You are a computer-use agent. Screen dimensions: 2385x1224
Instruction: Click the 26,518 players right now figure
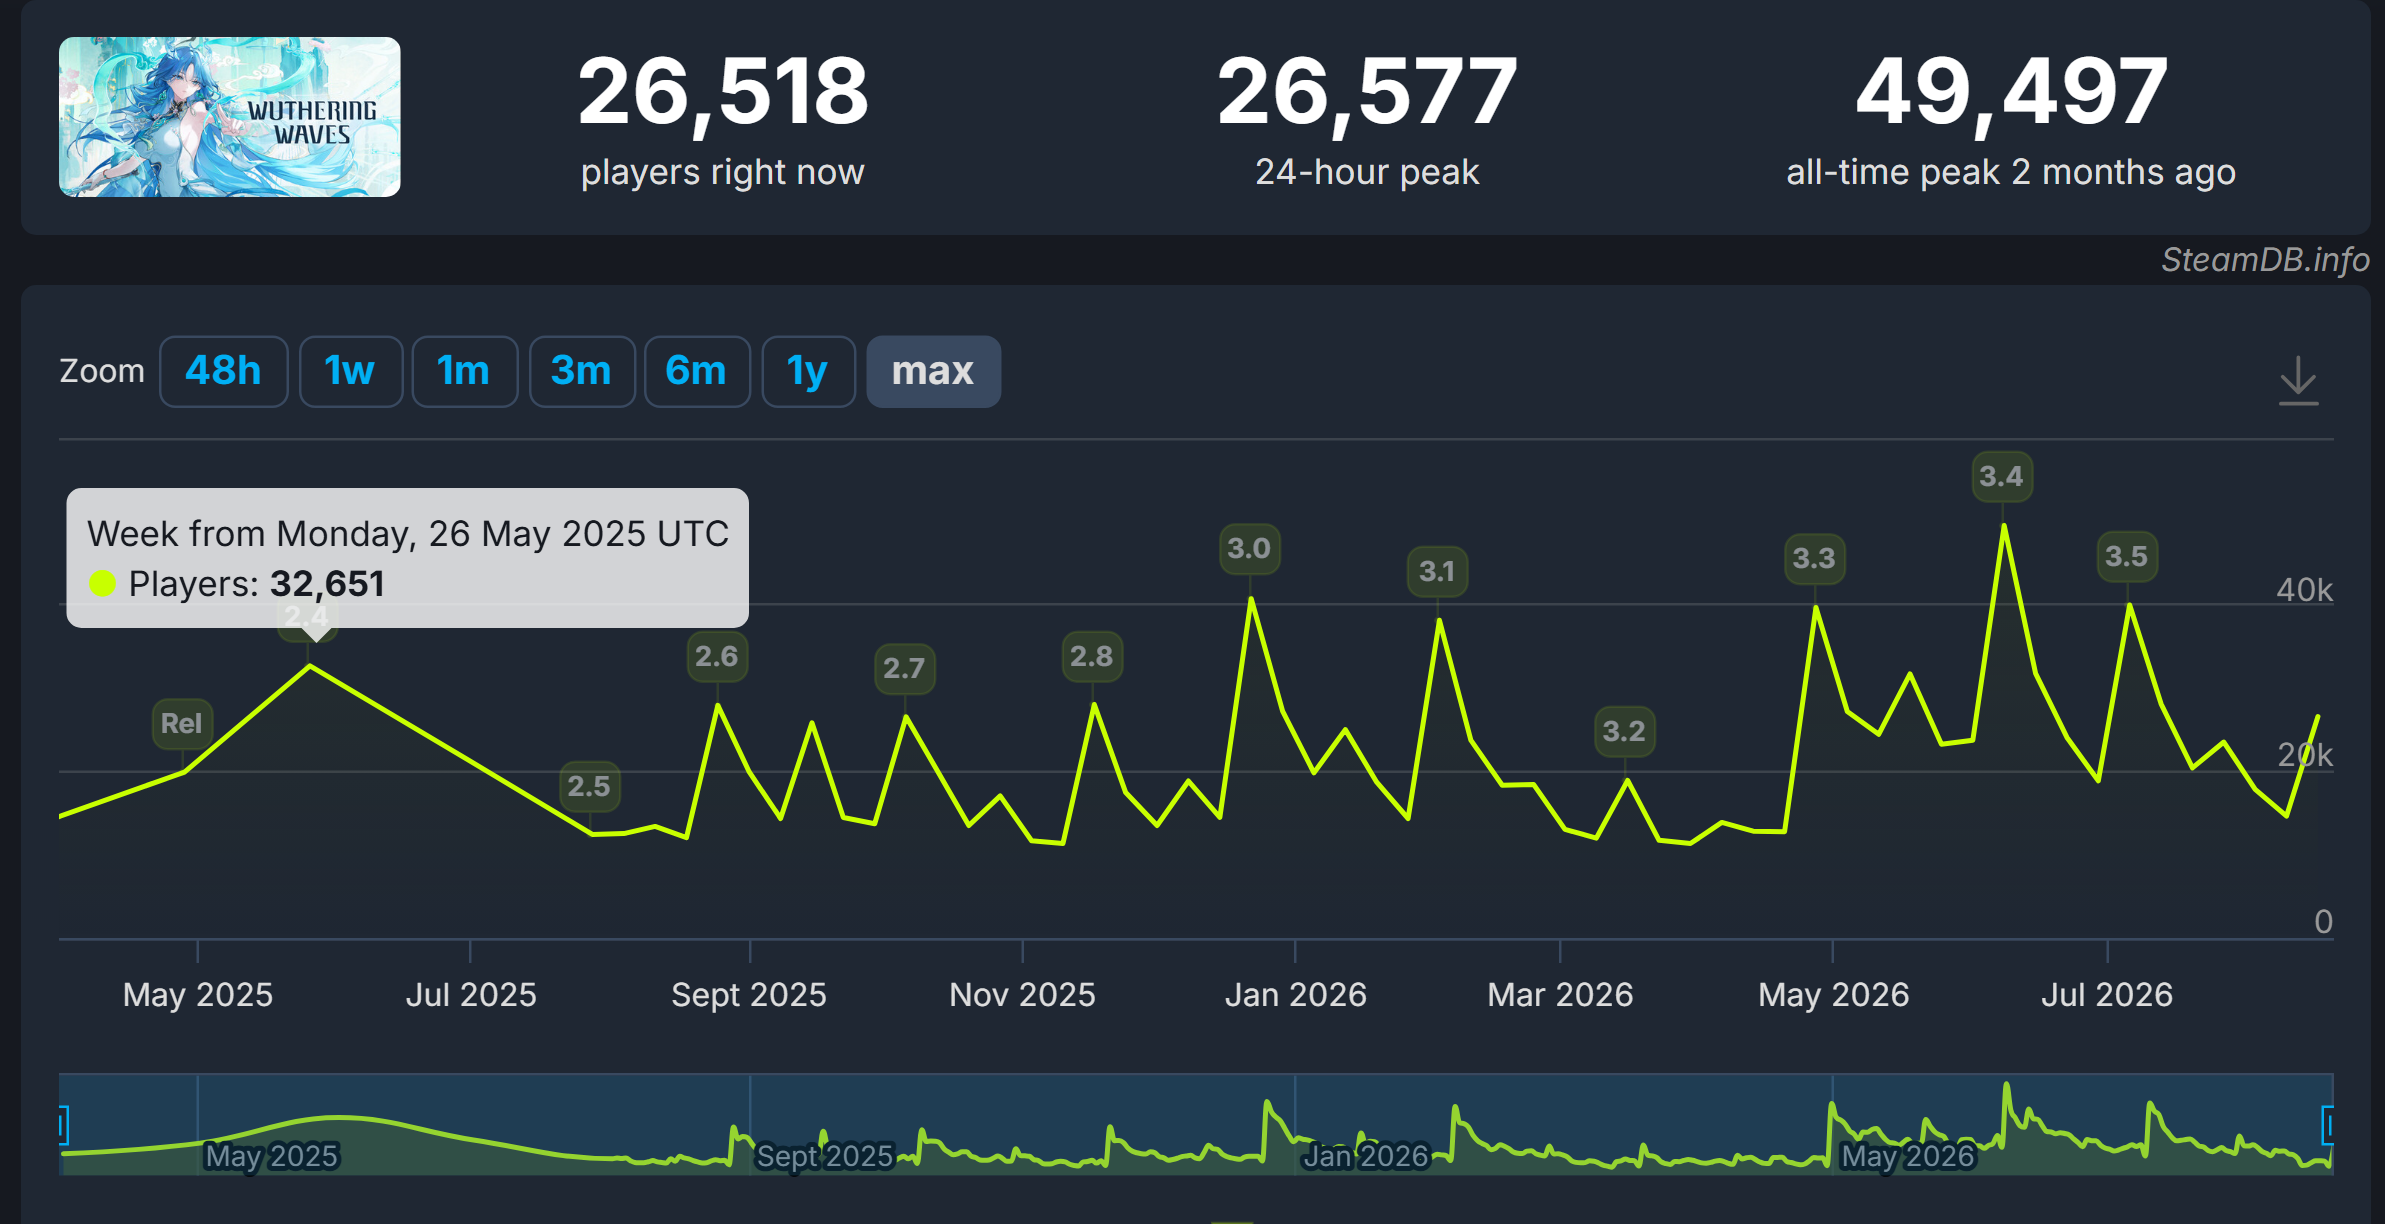[x=723, y=92]
